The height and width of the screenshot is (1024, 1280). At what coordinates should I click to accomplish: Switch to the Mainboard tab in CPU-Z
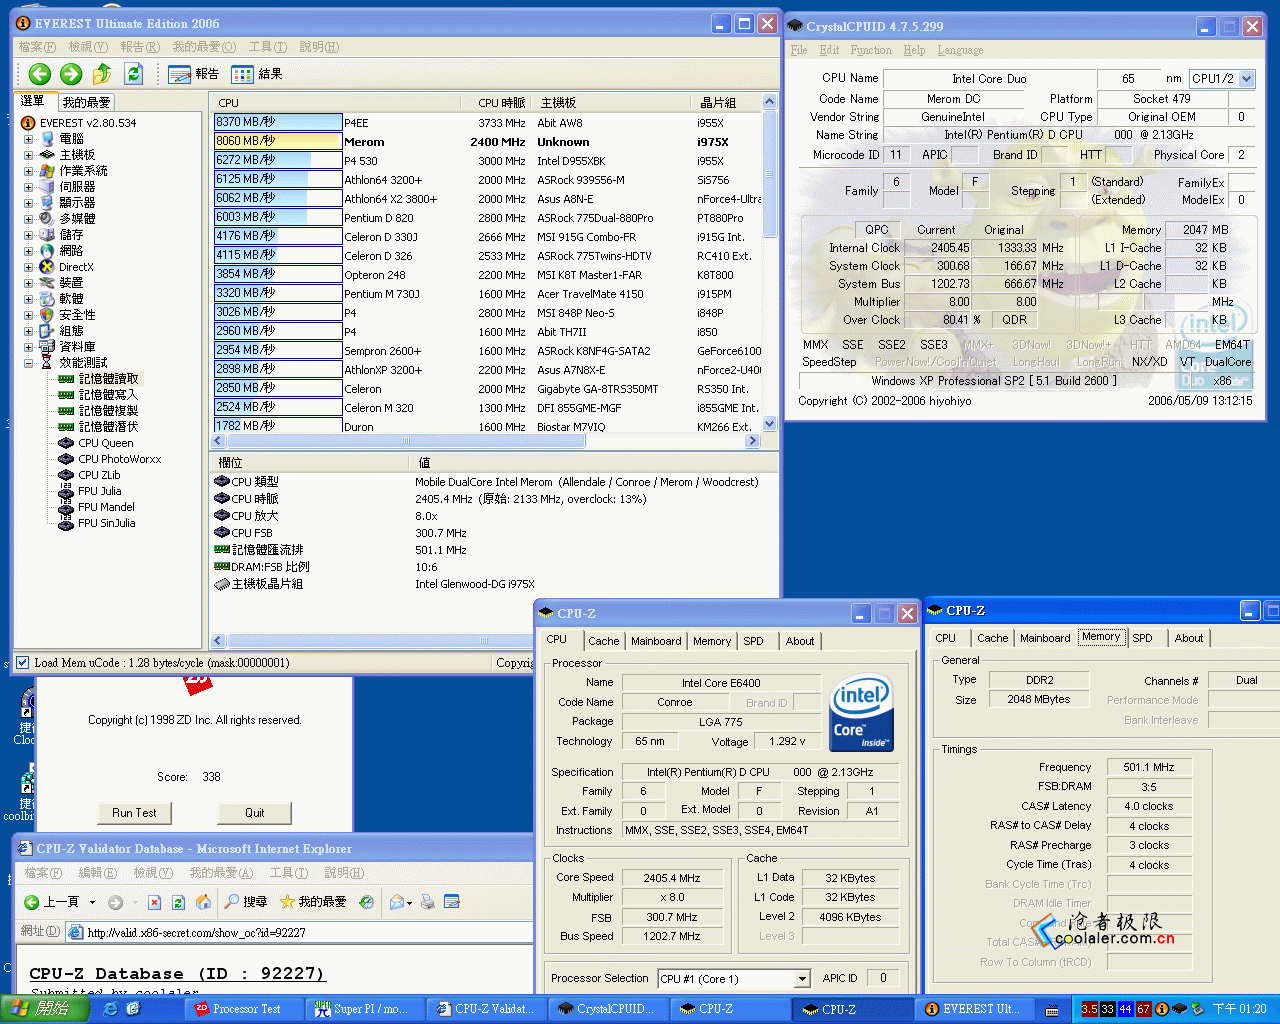pyautogui.click(x=656, y=641)
